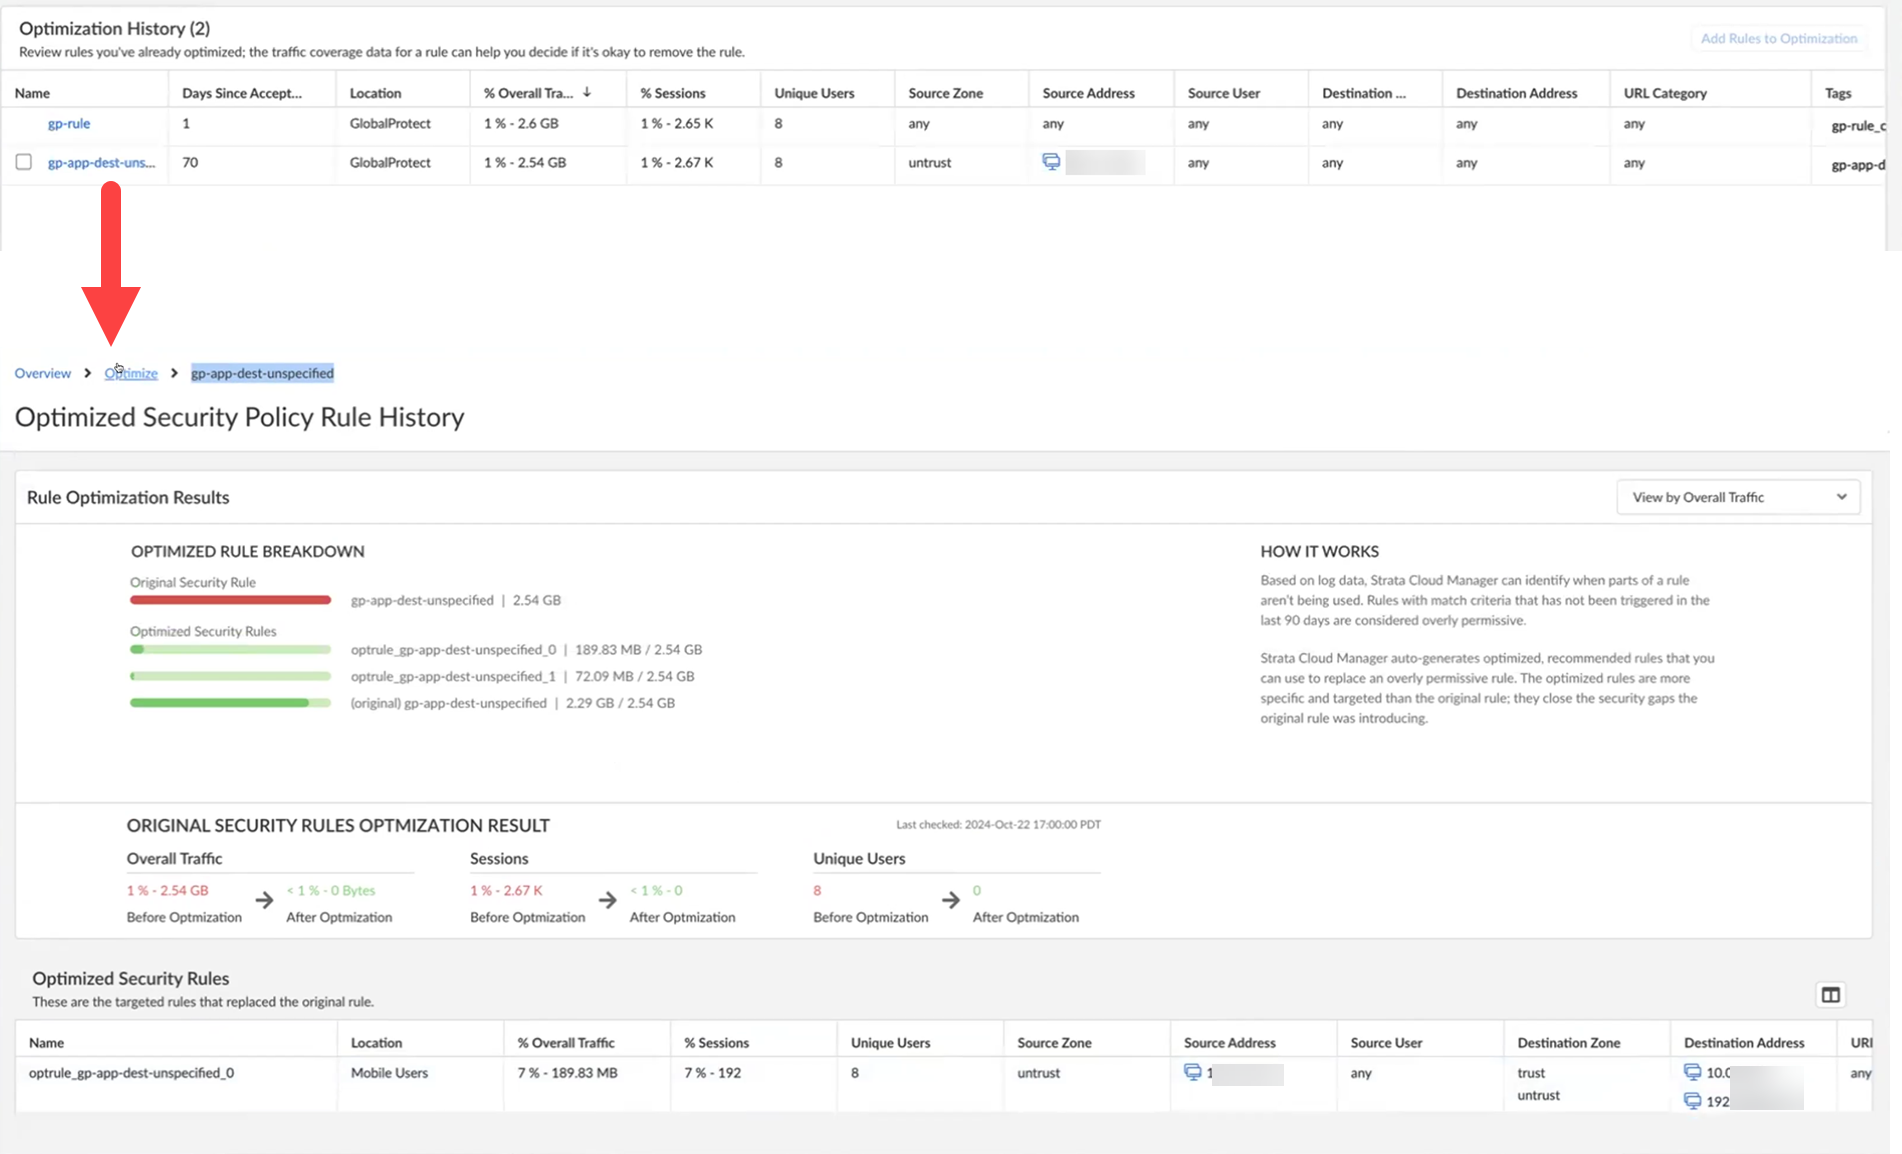Click the column layout icon above rules table
1902x1154 pixels.
coord(1830,995)
